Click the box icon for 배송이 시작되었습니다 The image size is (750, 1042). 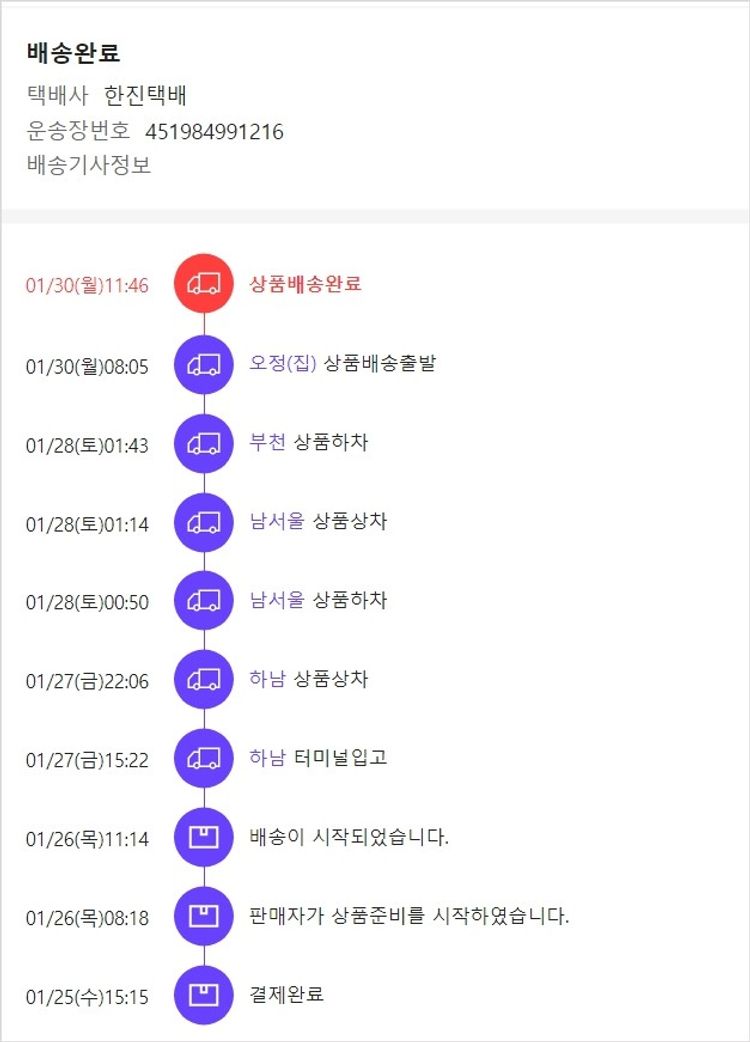click(x=204, y=837)
